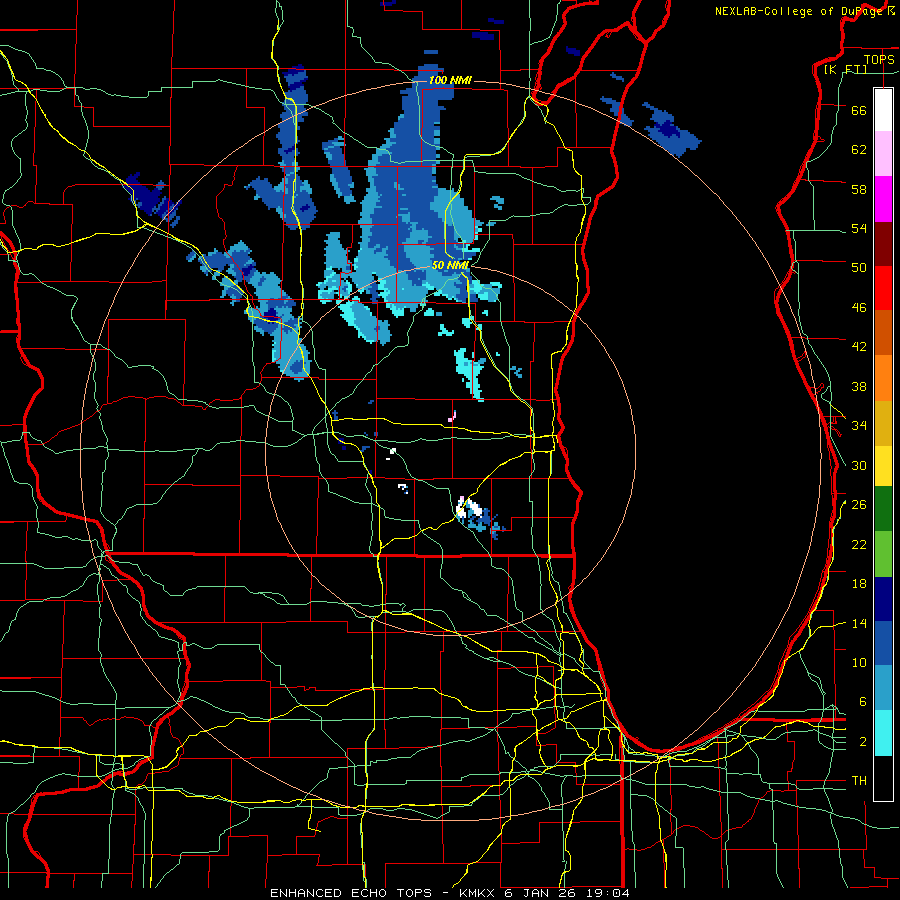Image resolution: width=900 pixels, height=900 pixels.
Task: Click the light green swatch between 18 and 22
Action: pos(883,554)
